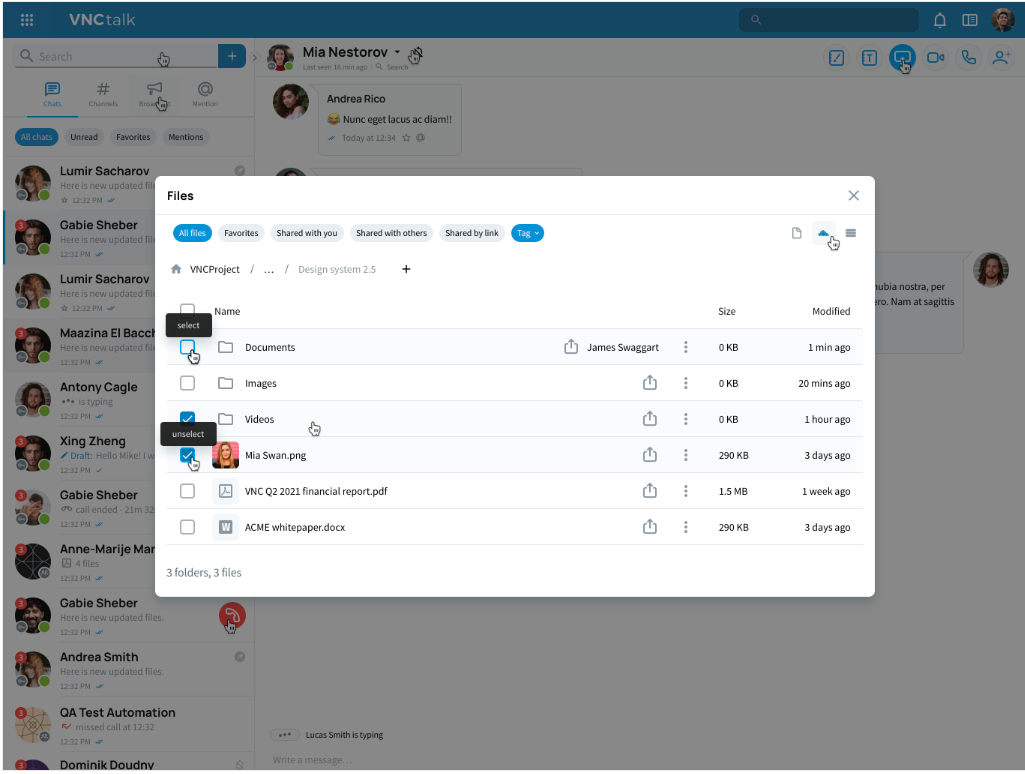This screenshot has width=1025, height=774.
Task: Click the add participant icon
Action: 1001,58
